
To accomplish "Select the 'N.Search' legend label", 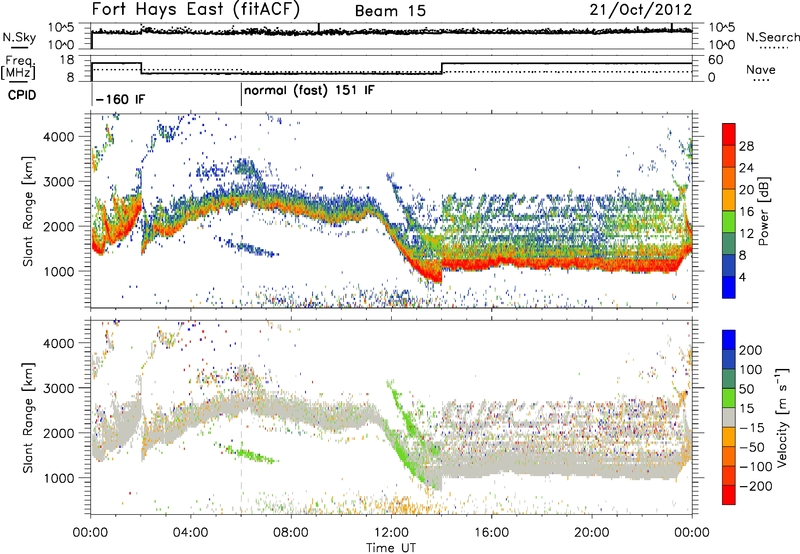I will coord(772,37).
